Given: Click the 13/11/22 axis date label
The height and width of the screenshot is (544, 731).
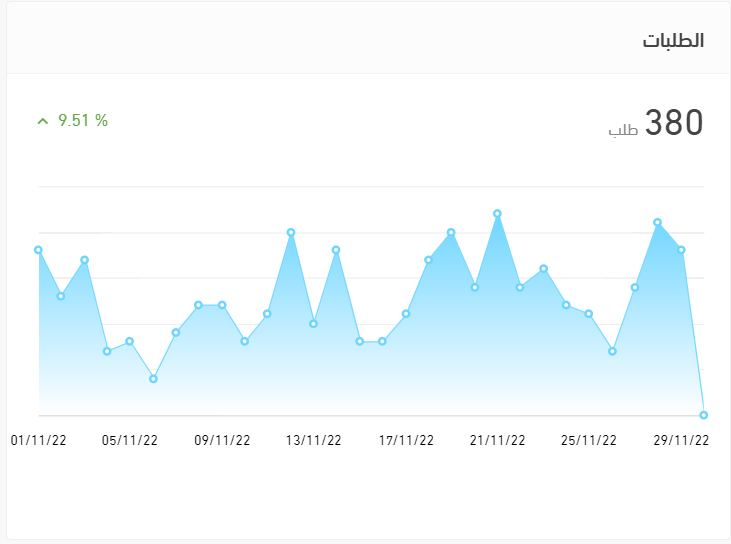Looking at the screenshot, I should tap(314, 440).
